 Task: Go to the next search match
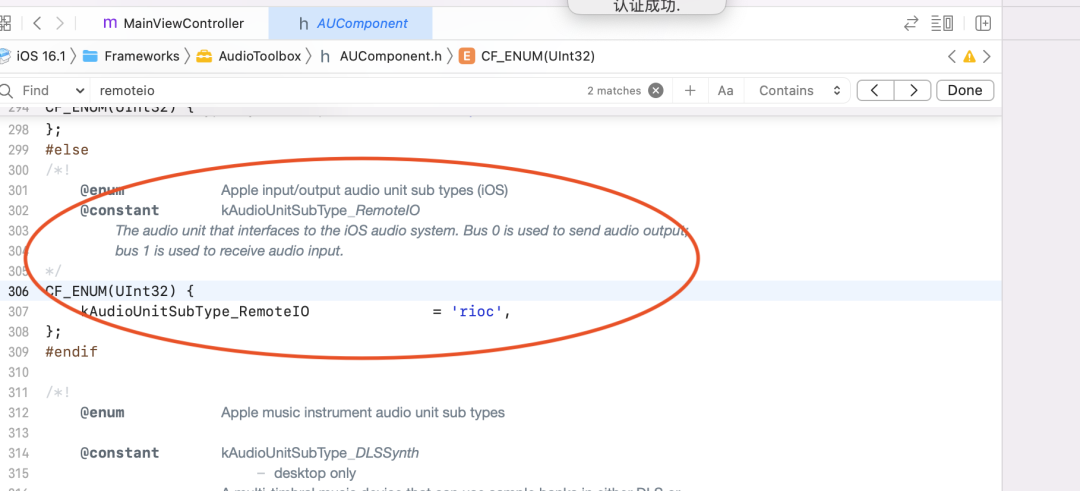[912, 90]
